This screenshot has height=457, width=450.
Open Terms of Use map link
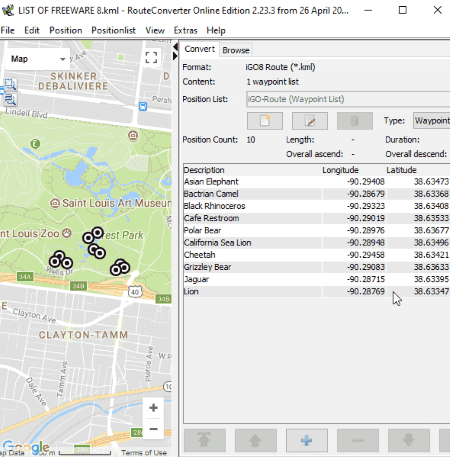point(144,453)
